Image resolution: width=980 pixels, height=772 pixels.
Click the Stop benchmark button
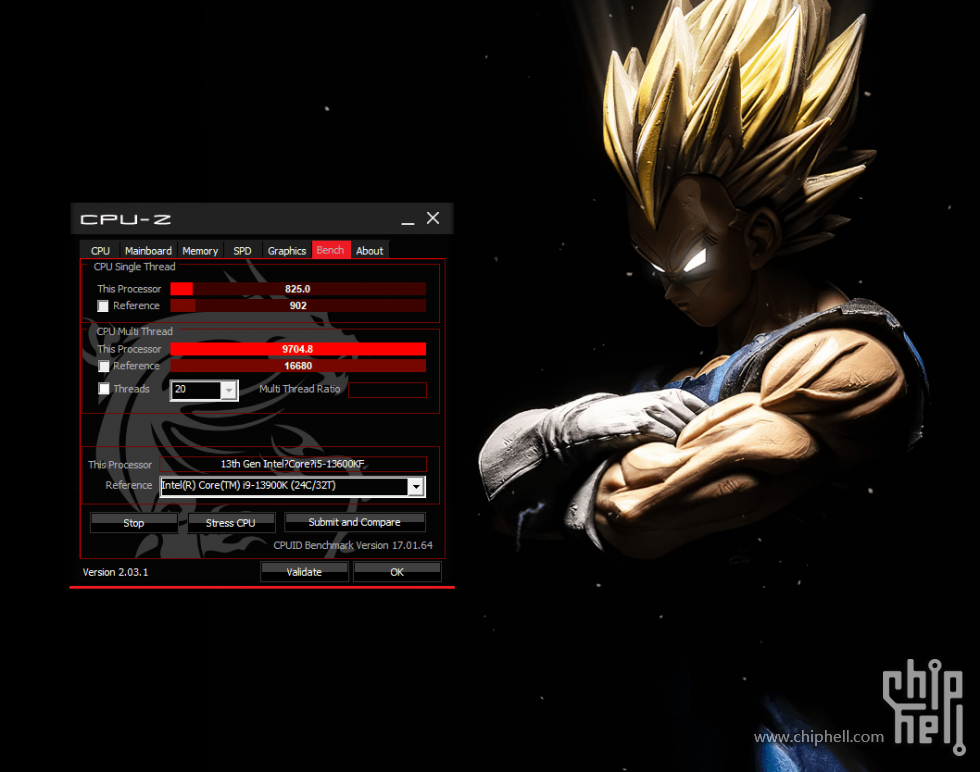134,523
